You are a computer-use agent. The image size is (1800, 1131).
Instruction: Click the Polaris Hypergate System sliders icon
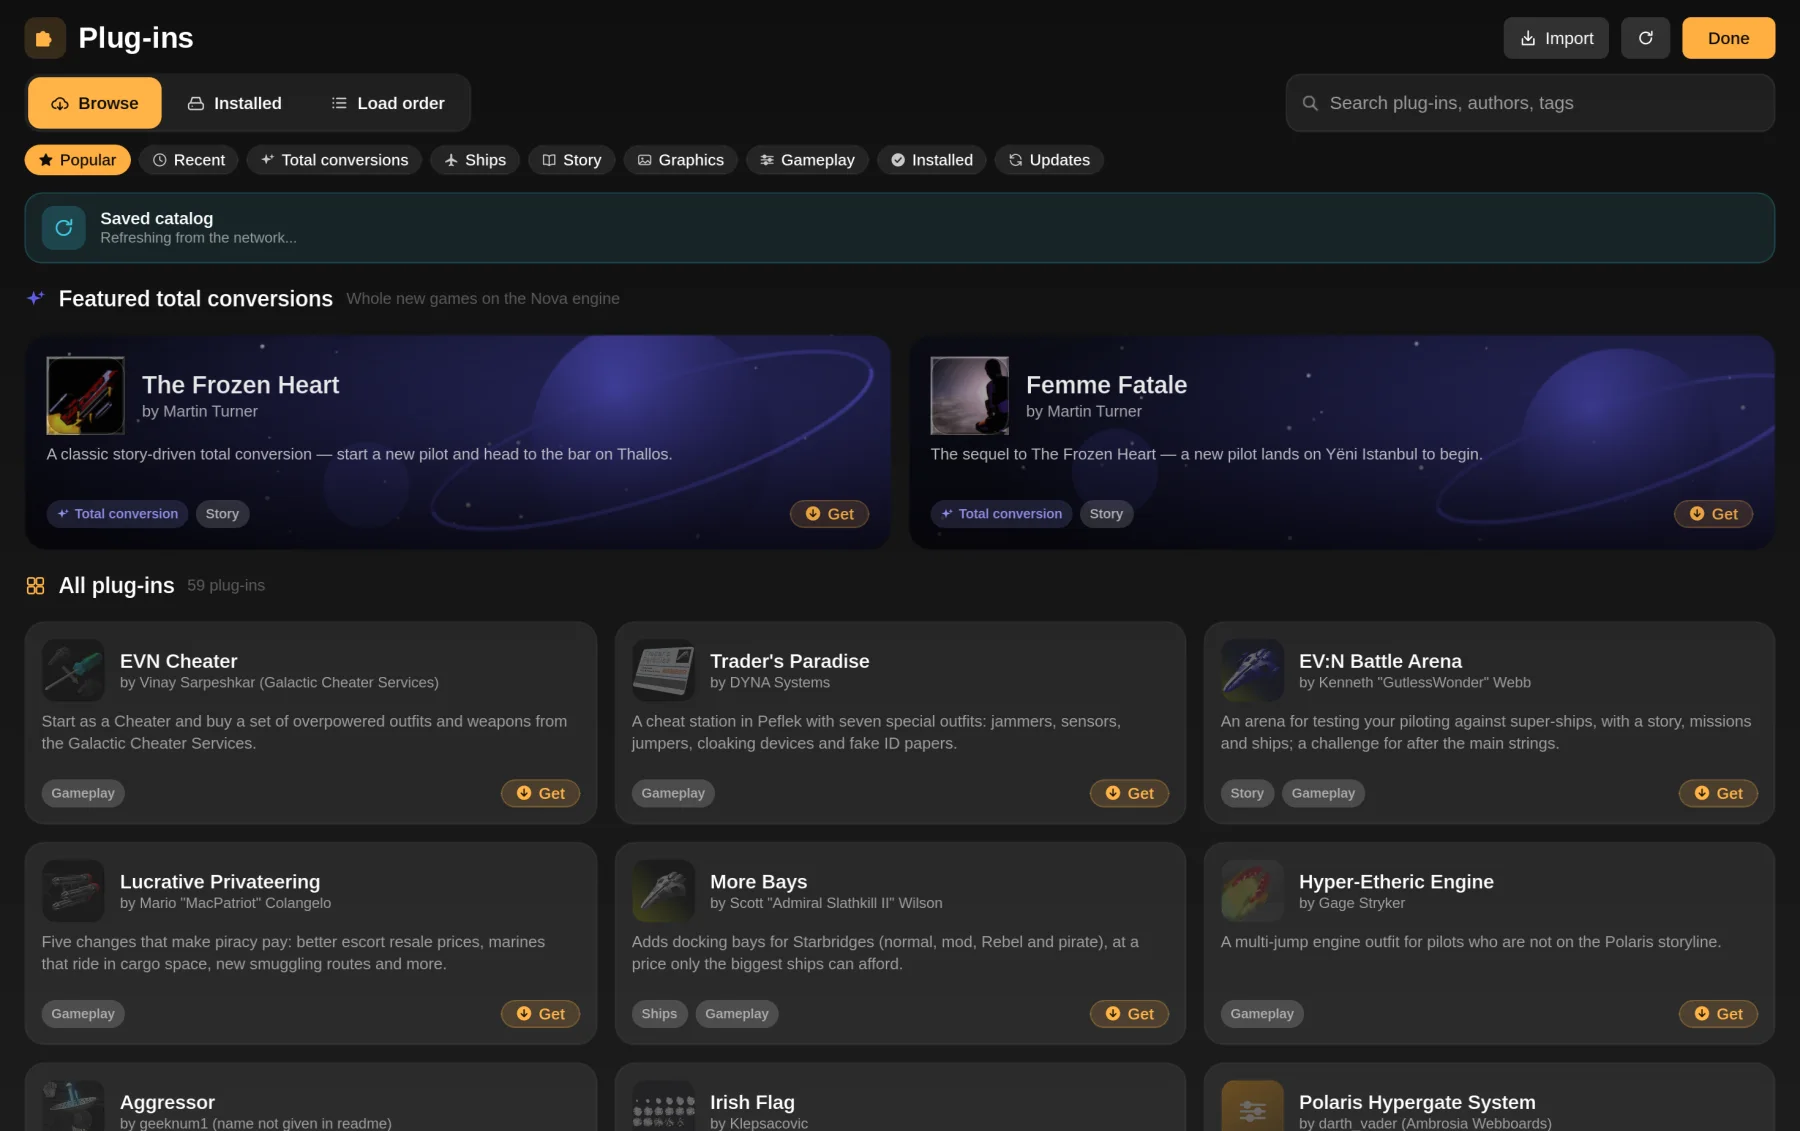point(1252,1108)
